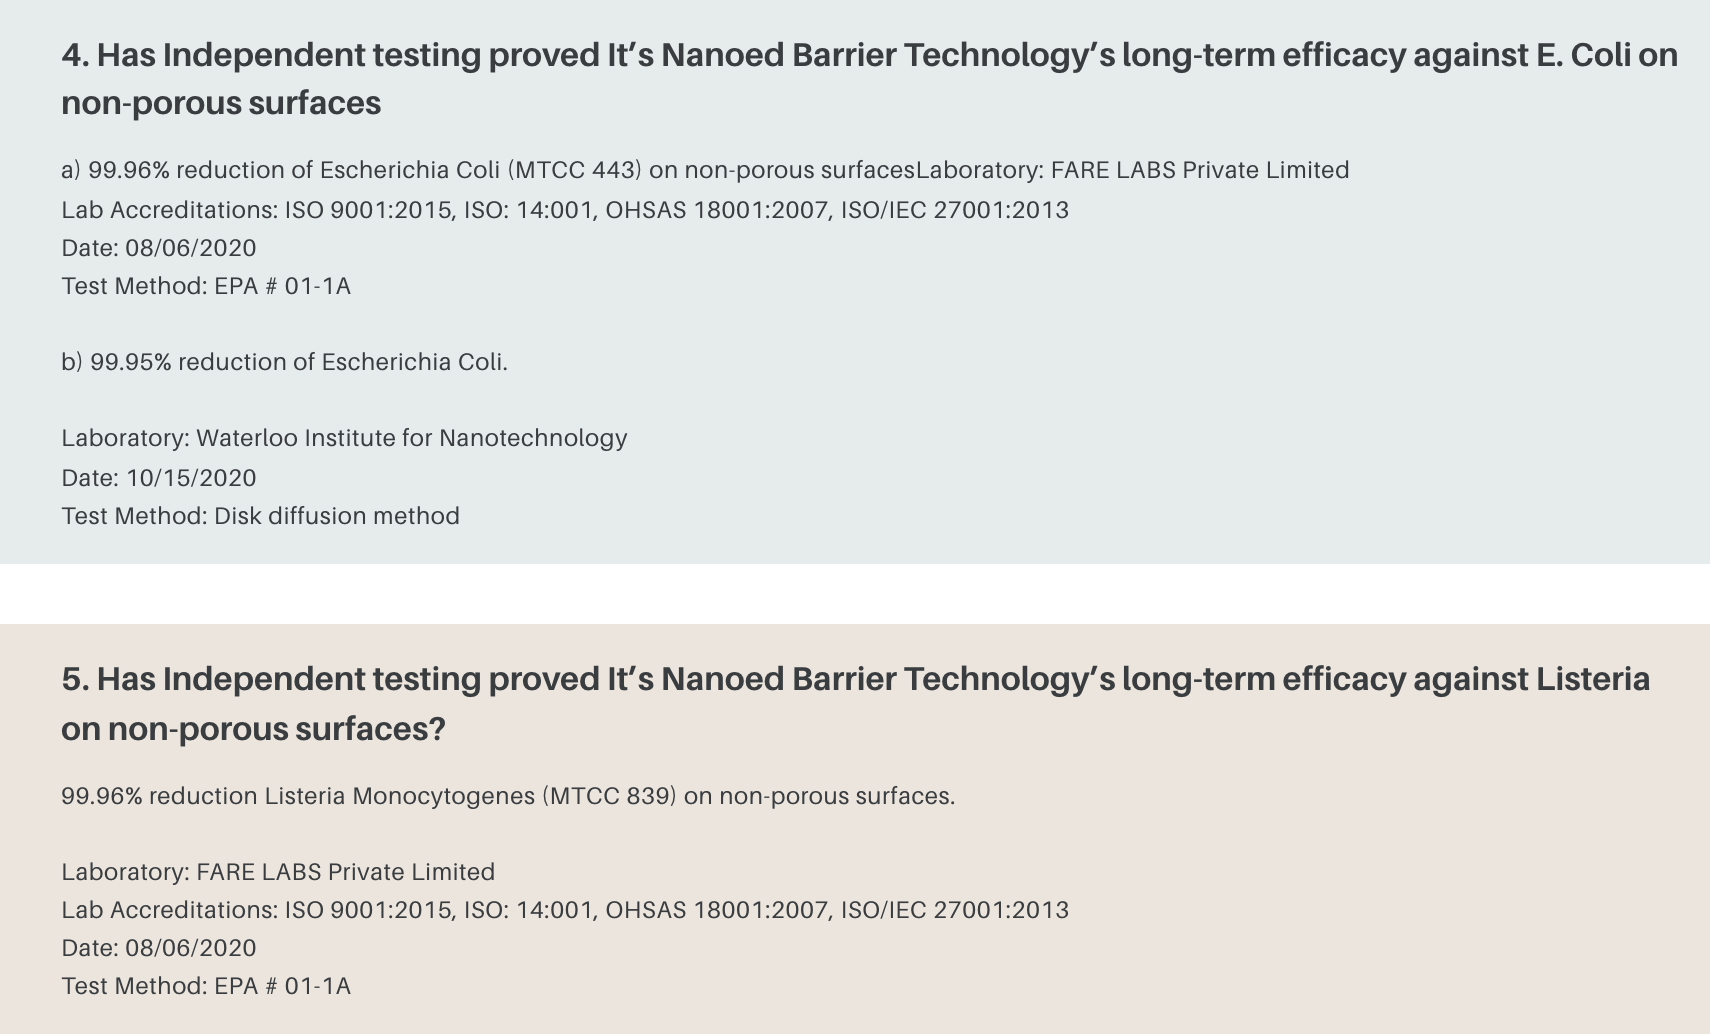Click 'non-porous surfaces' in heading 4

[221, 103]
